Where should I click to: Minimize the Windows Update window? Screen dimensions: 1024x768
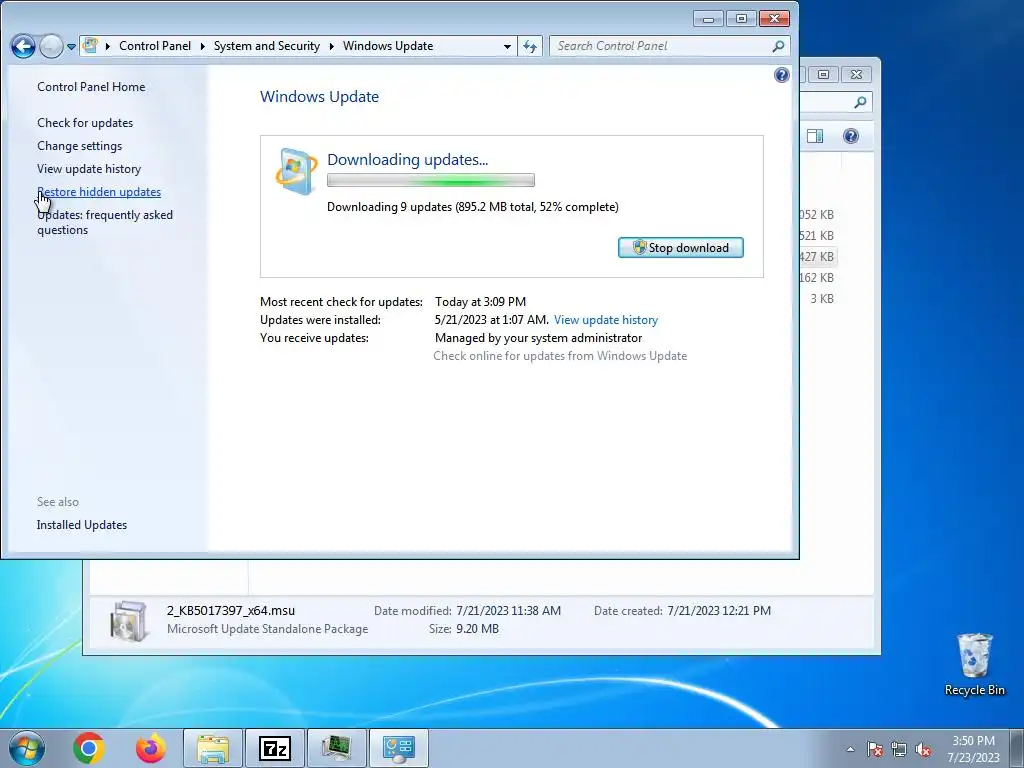pos(708,19)
